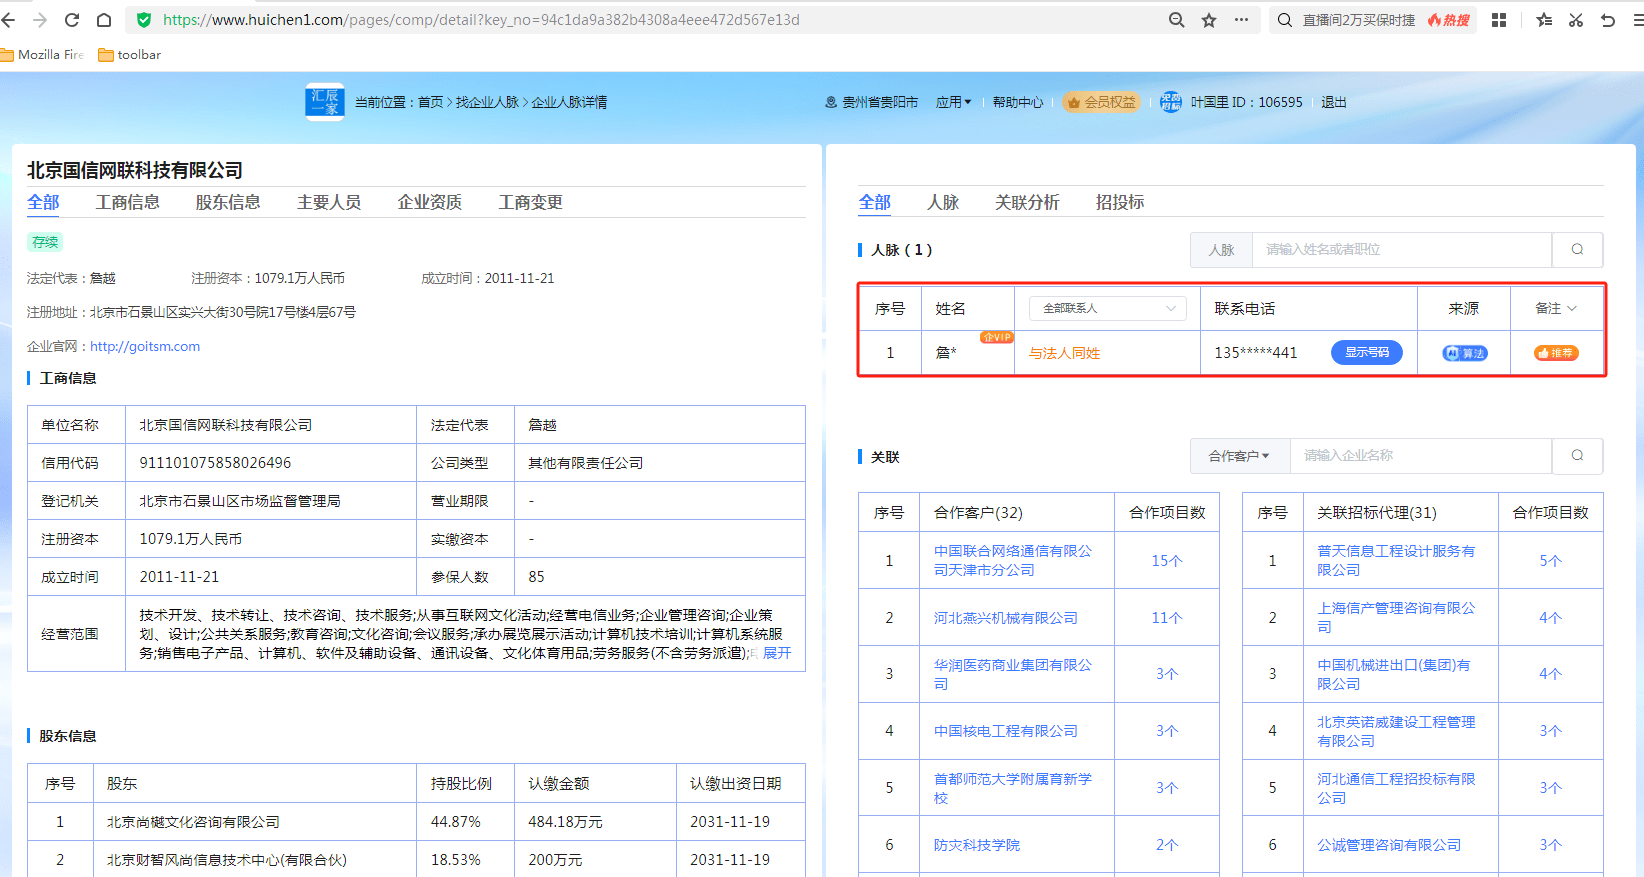Open 河北燕兴机械有限公司 client link
The width and height of the screenshot is (1644, 877).
[x=1006, y=618]
